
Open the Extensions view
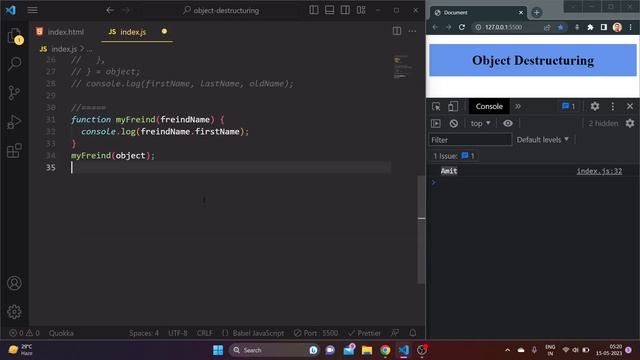pyautogui.click(x=14, y=151)
